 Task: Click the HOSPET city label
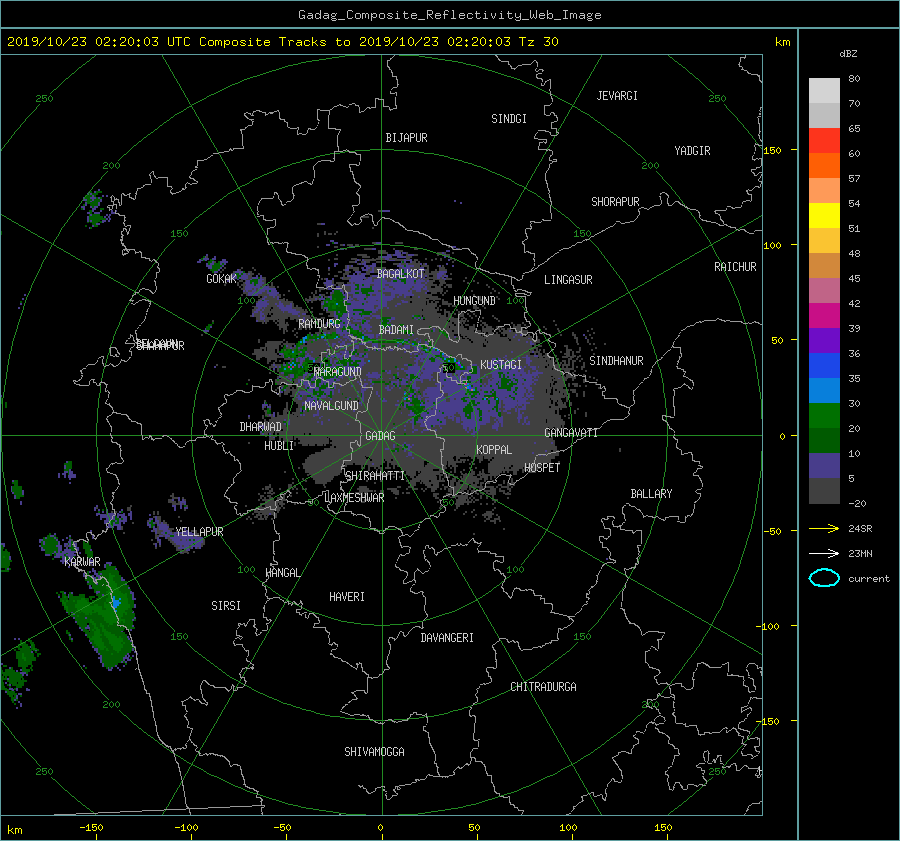(542, 468)
